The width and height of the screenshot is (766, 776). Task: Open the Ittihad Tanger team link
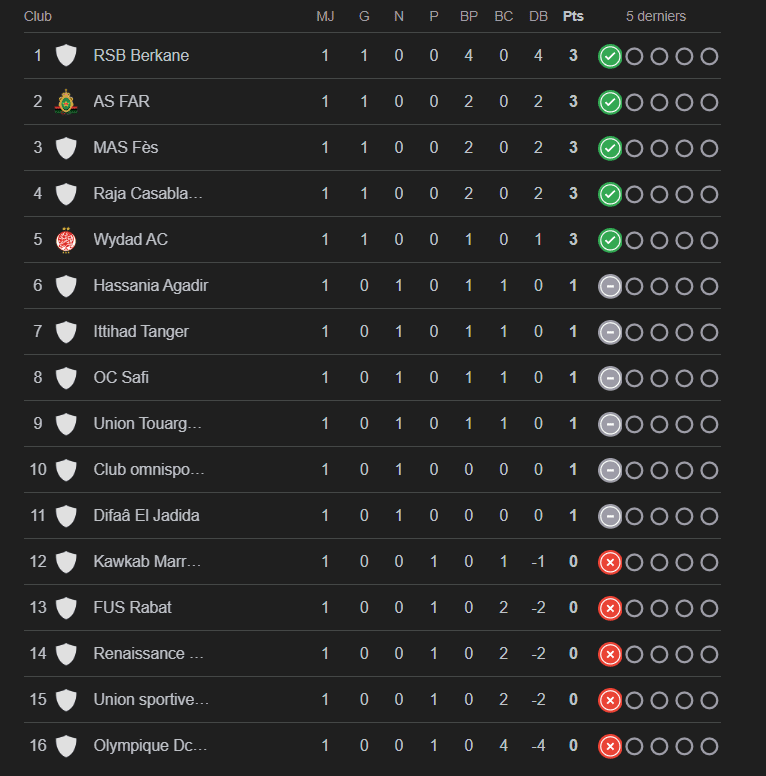pos(141,332)
